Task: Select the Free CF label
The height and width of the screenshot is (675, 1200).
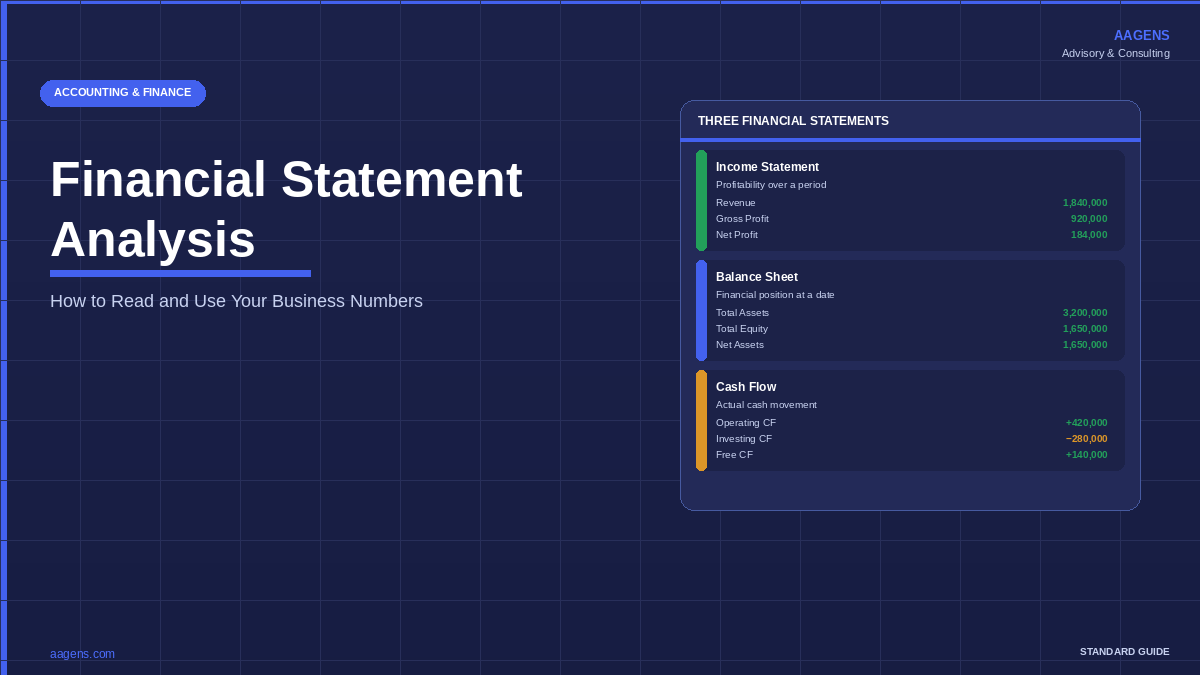Action: coord(735,455)
